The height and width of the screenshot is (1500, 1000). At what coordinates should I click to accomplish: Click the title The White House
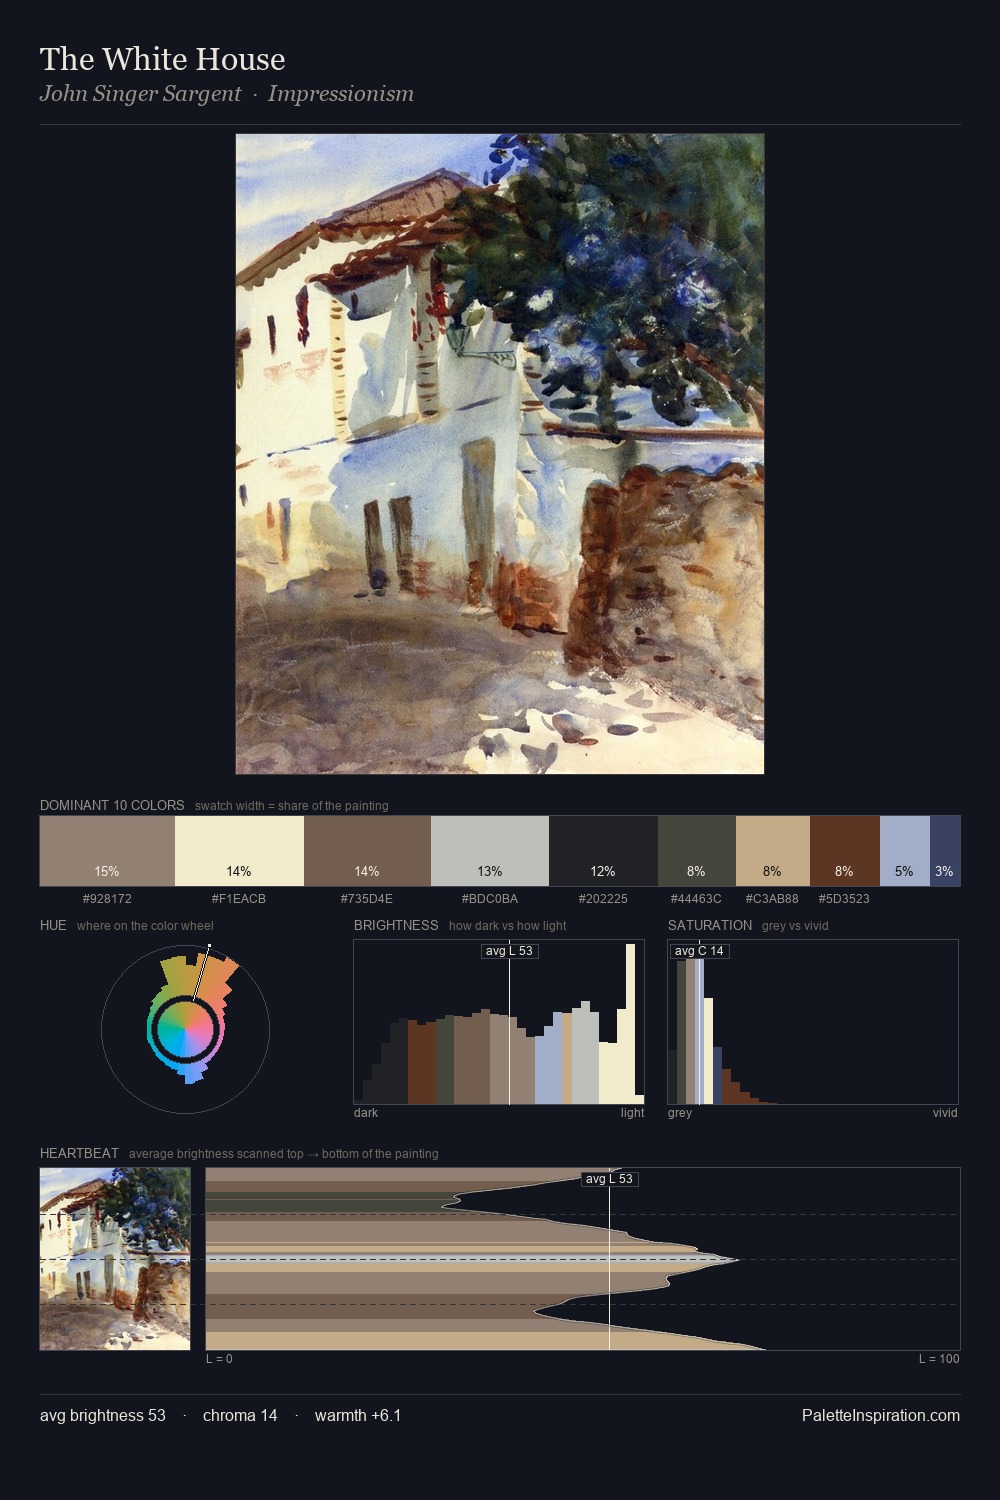[x=163, y=59]
